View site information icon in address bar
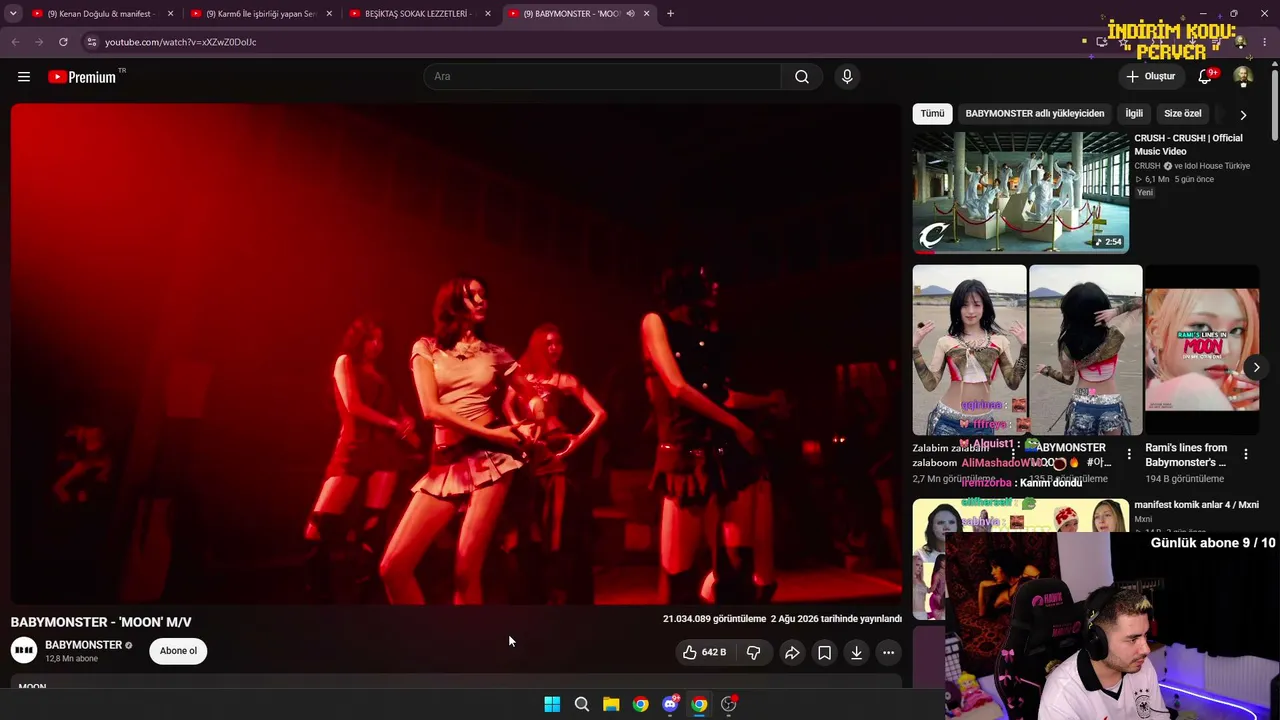This screenshot has height=720, width=1280. pos(91,42)
